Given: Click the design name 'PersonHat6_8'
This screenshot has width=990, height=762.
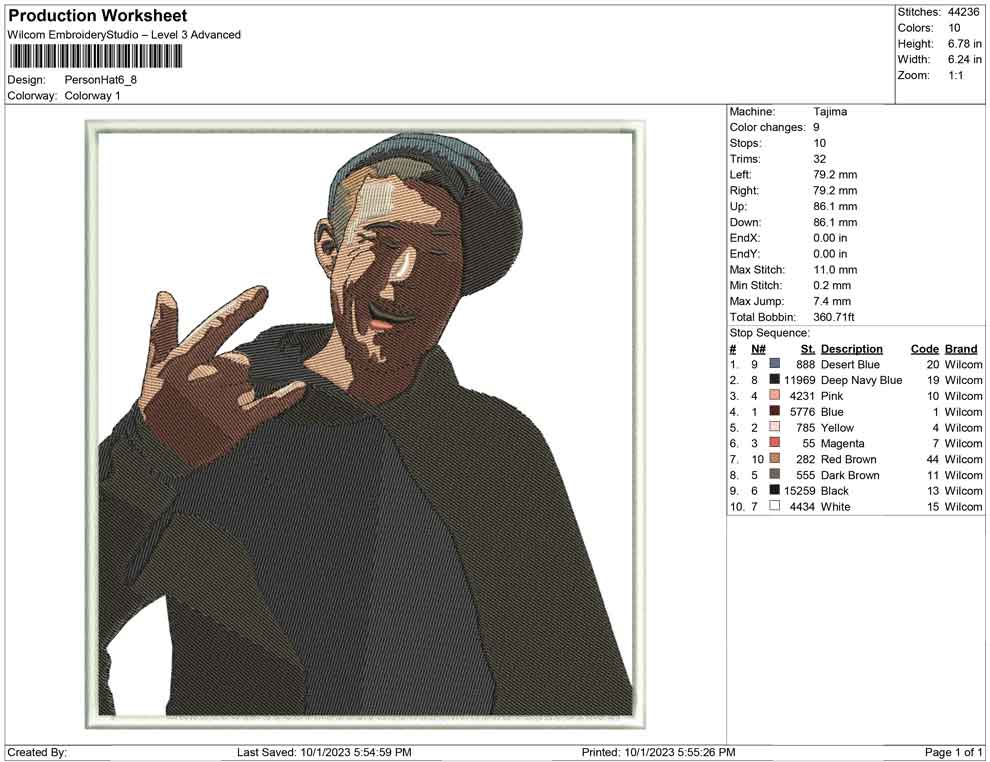Looking at the screenshot, I should [x=100, y=80].
